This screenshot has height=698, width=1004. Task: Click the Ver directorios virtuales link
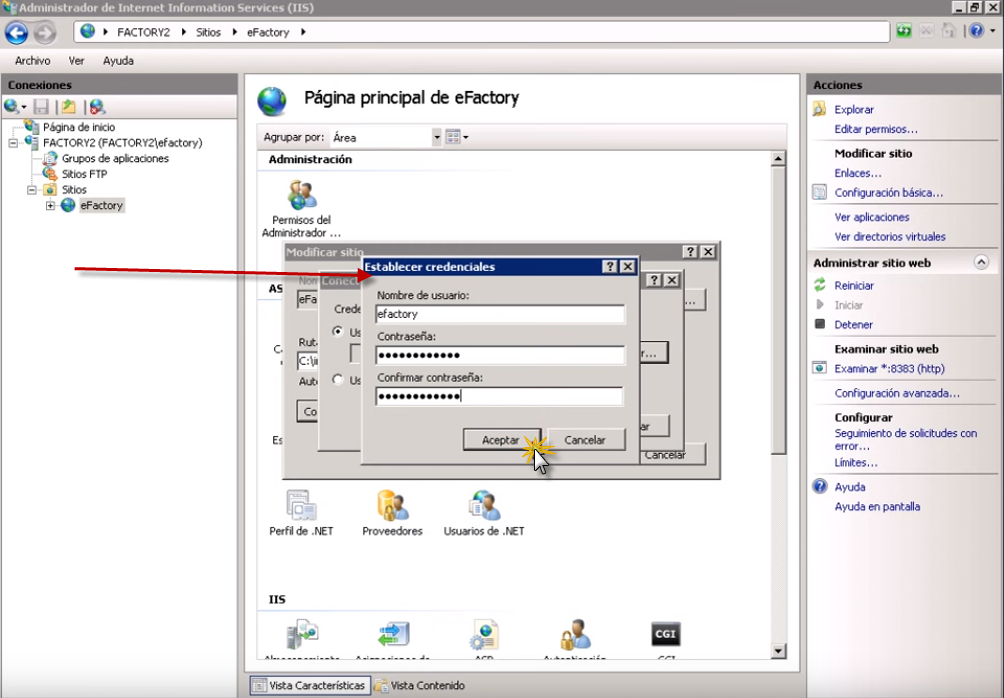coord(889,236)
